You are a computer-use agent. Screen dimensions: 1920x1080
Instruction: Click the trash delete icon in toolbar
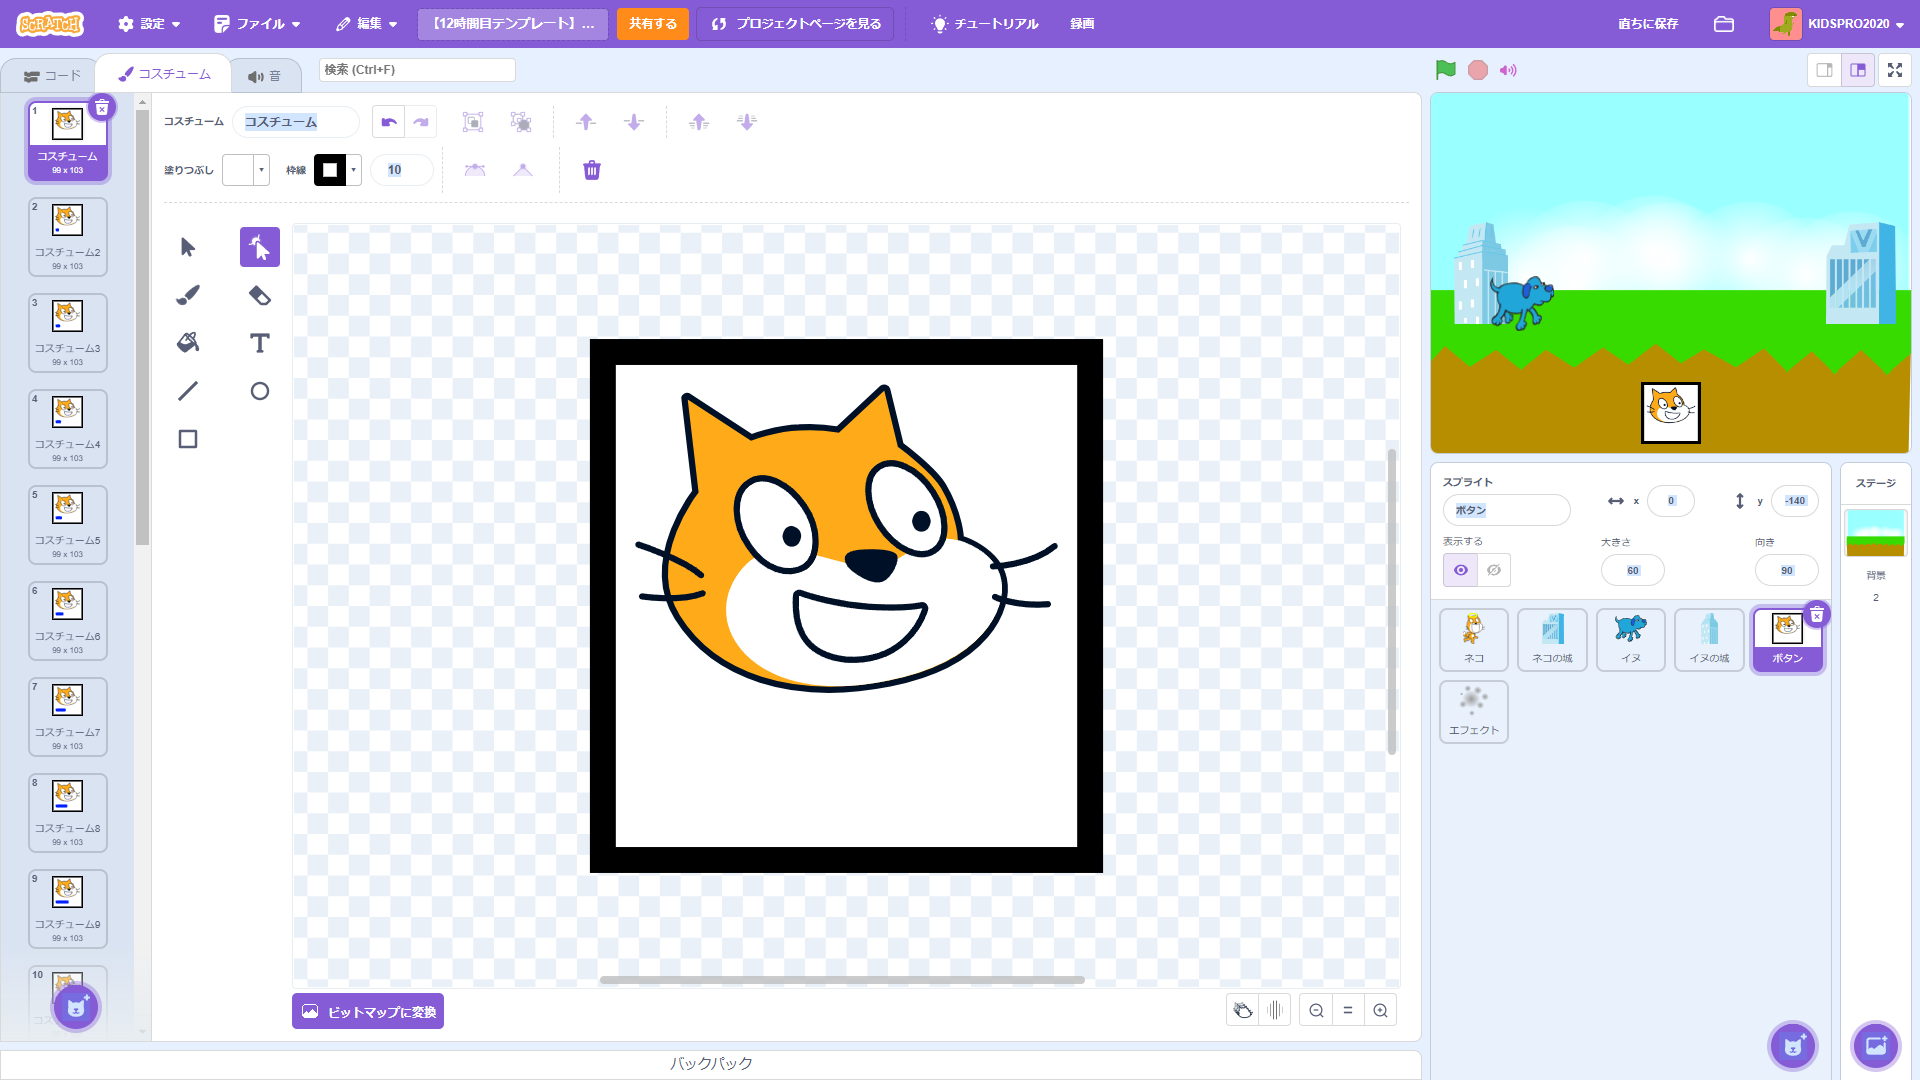point(592,170)
